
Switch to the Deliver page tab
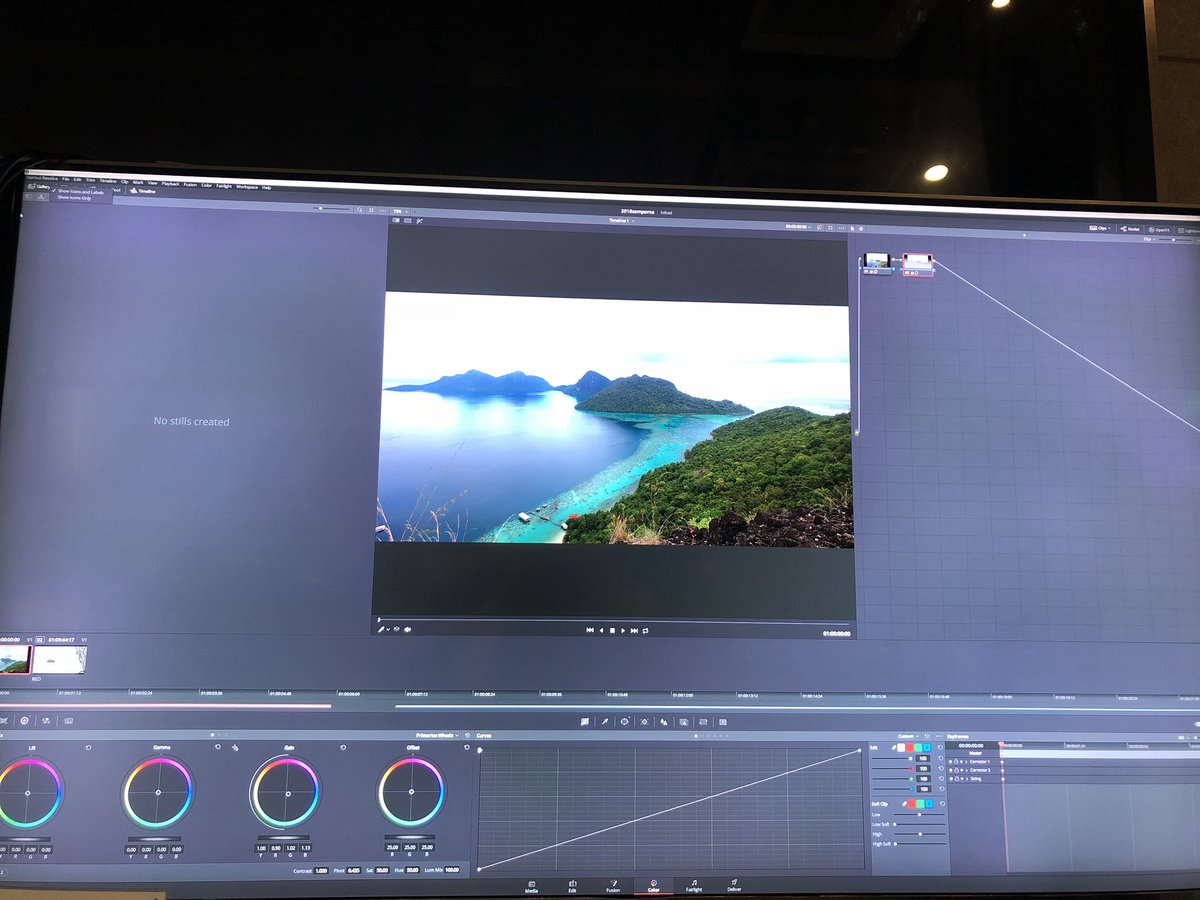[x=734, y=885]
